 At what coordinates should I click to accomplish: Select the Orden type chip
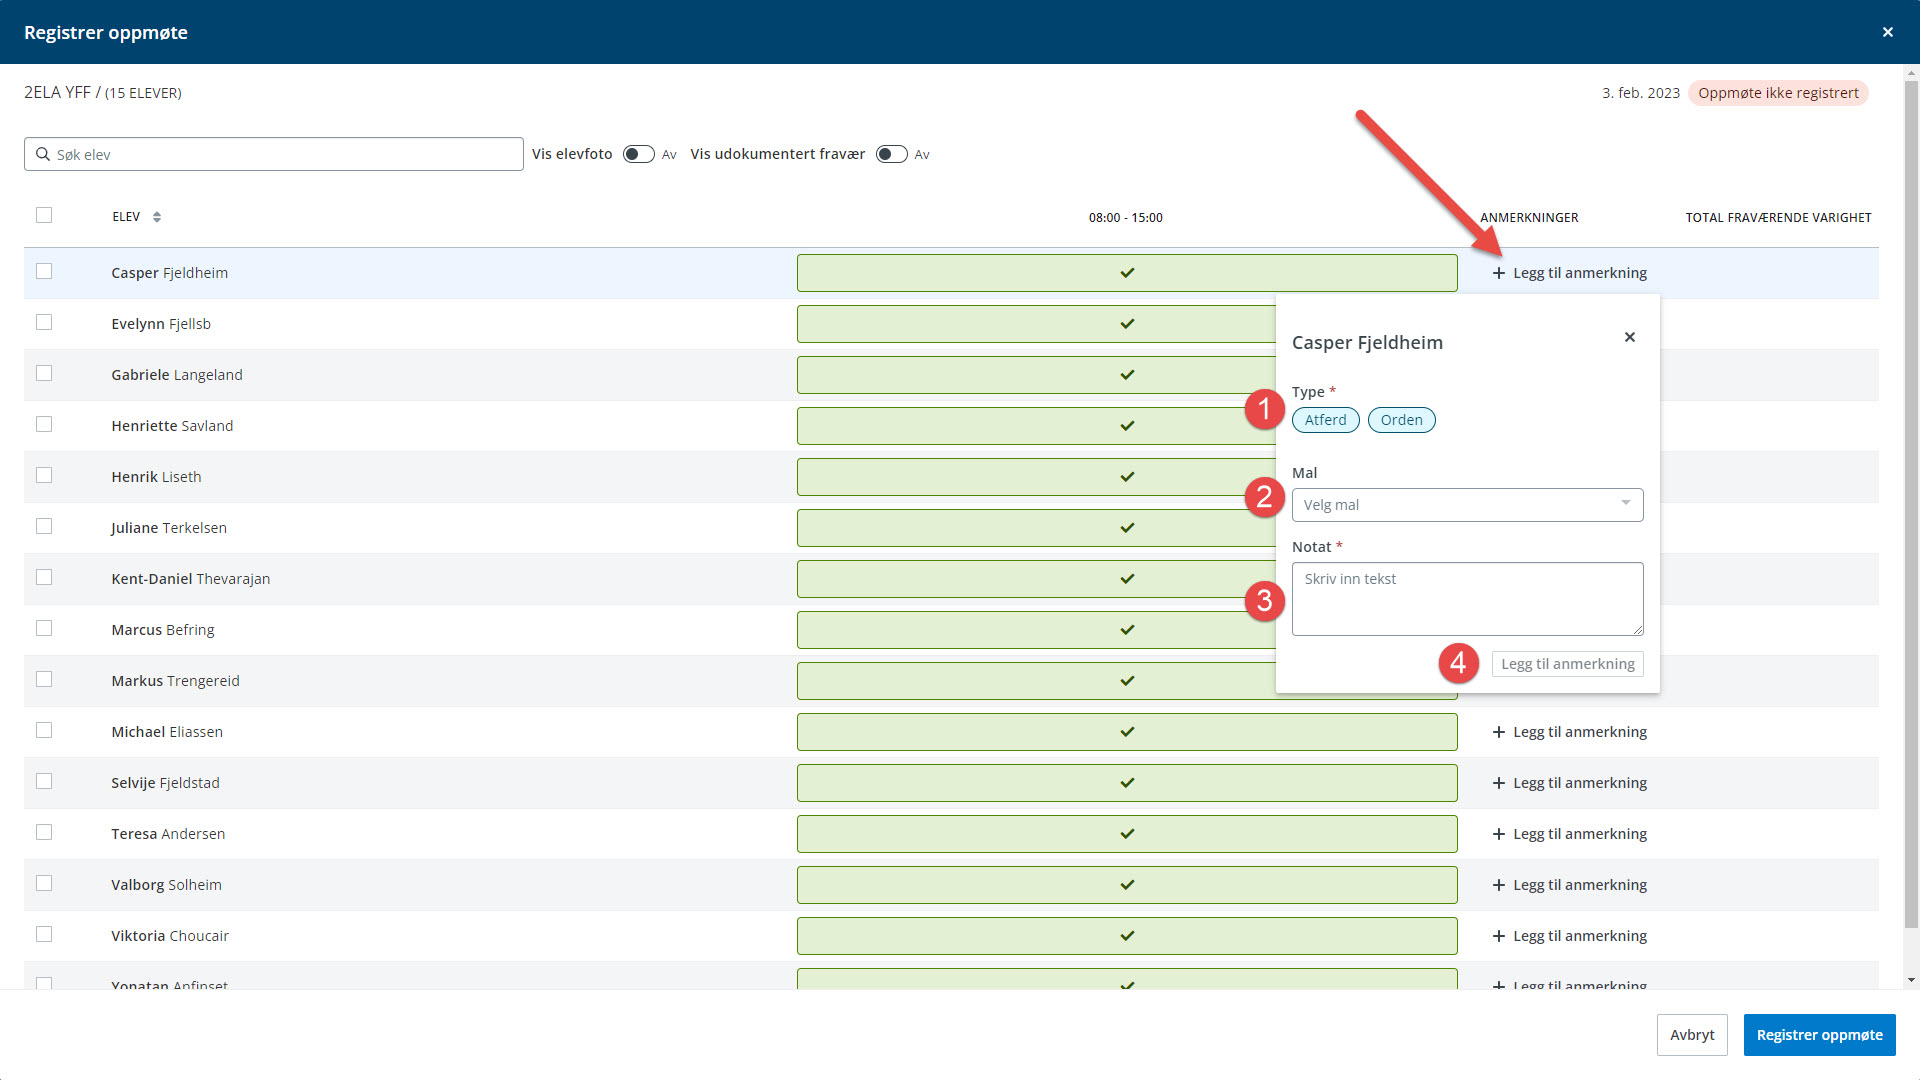coord(1401,420)
